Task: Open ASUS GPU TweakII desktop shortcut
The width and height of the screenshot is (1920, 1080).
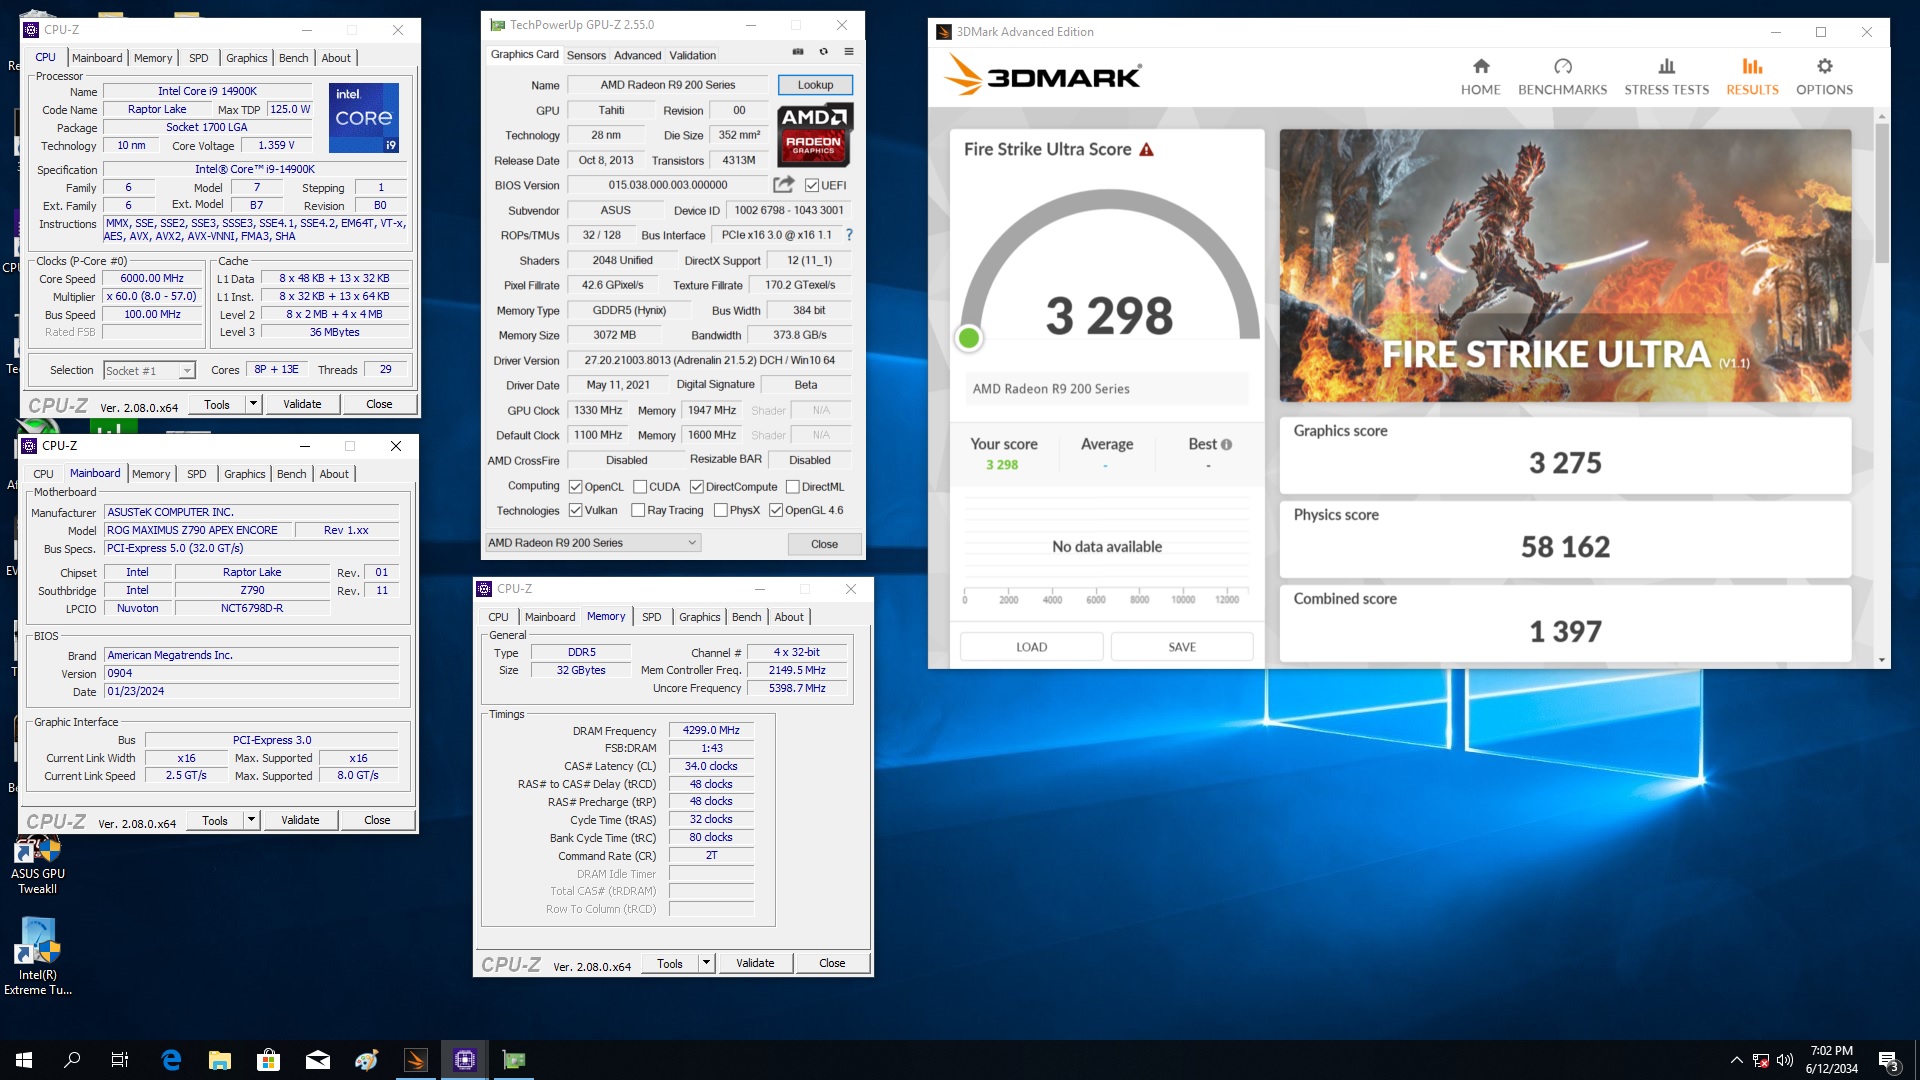Action: click(38, 865)
